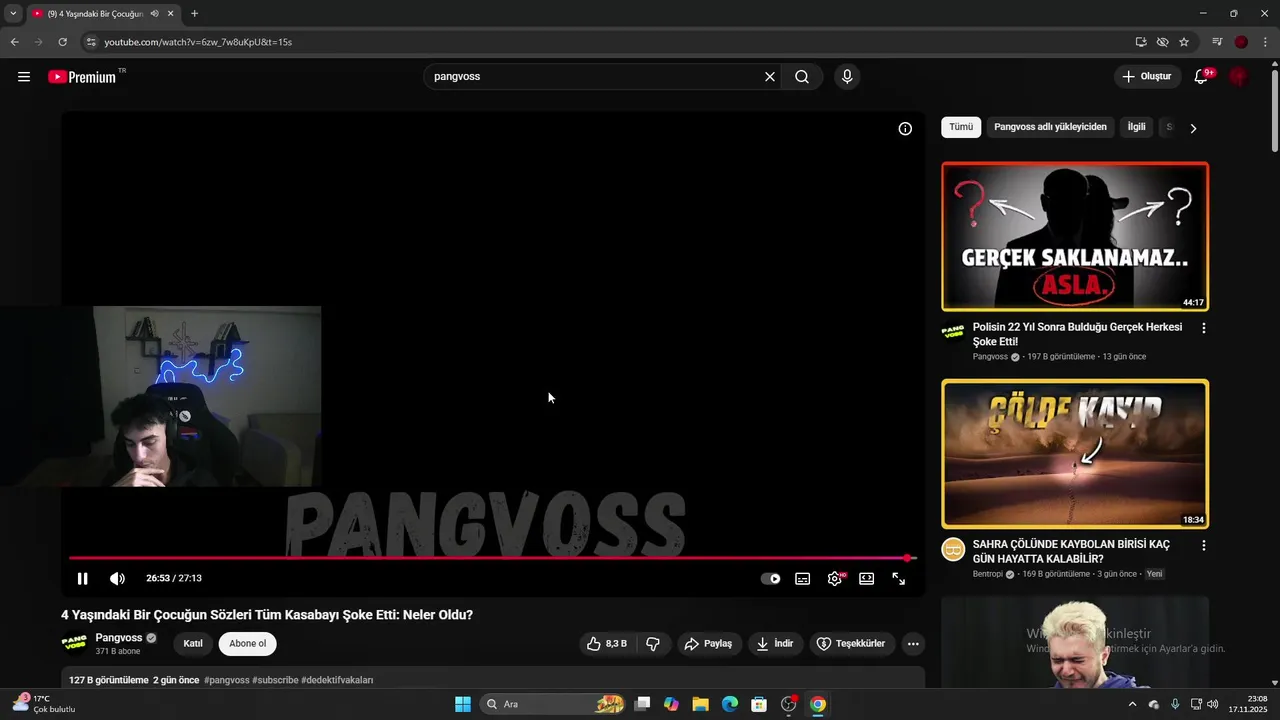
Task: Close the YouTube browser tab
Action: pos(171,14)
